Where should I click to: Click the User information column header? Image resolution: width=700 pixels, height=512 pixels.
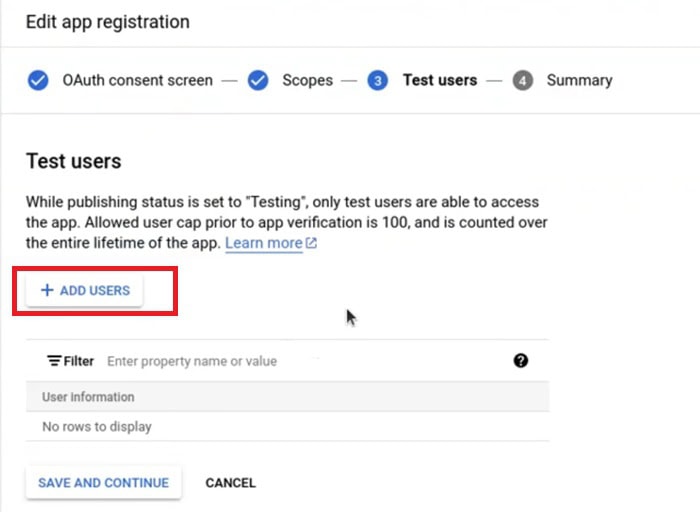tap(88, 397)
